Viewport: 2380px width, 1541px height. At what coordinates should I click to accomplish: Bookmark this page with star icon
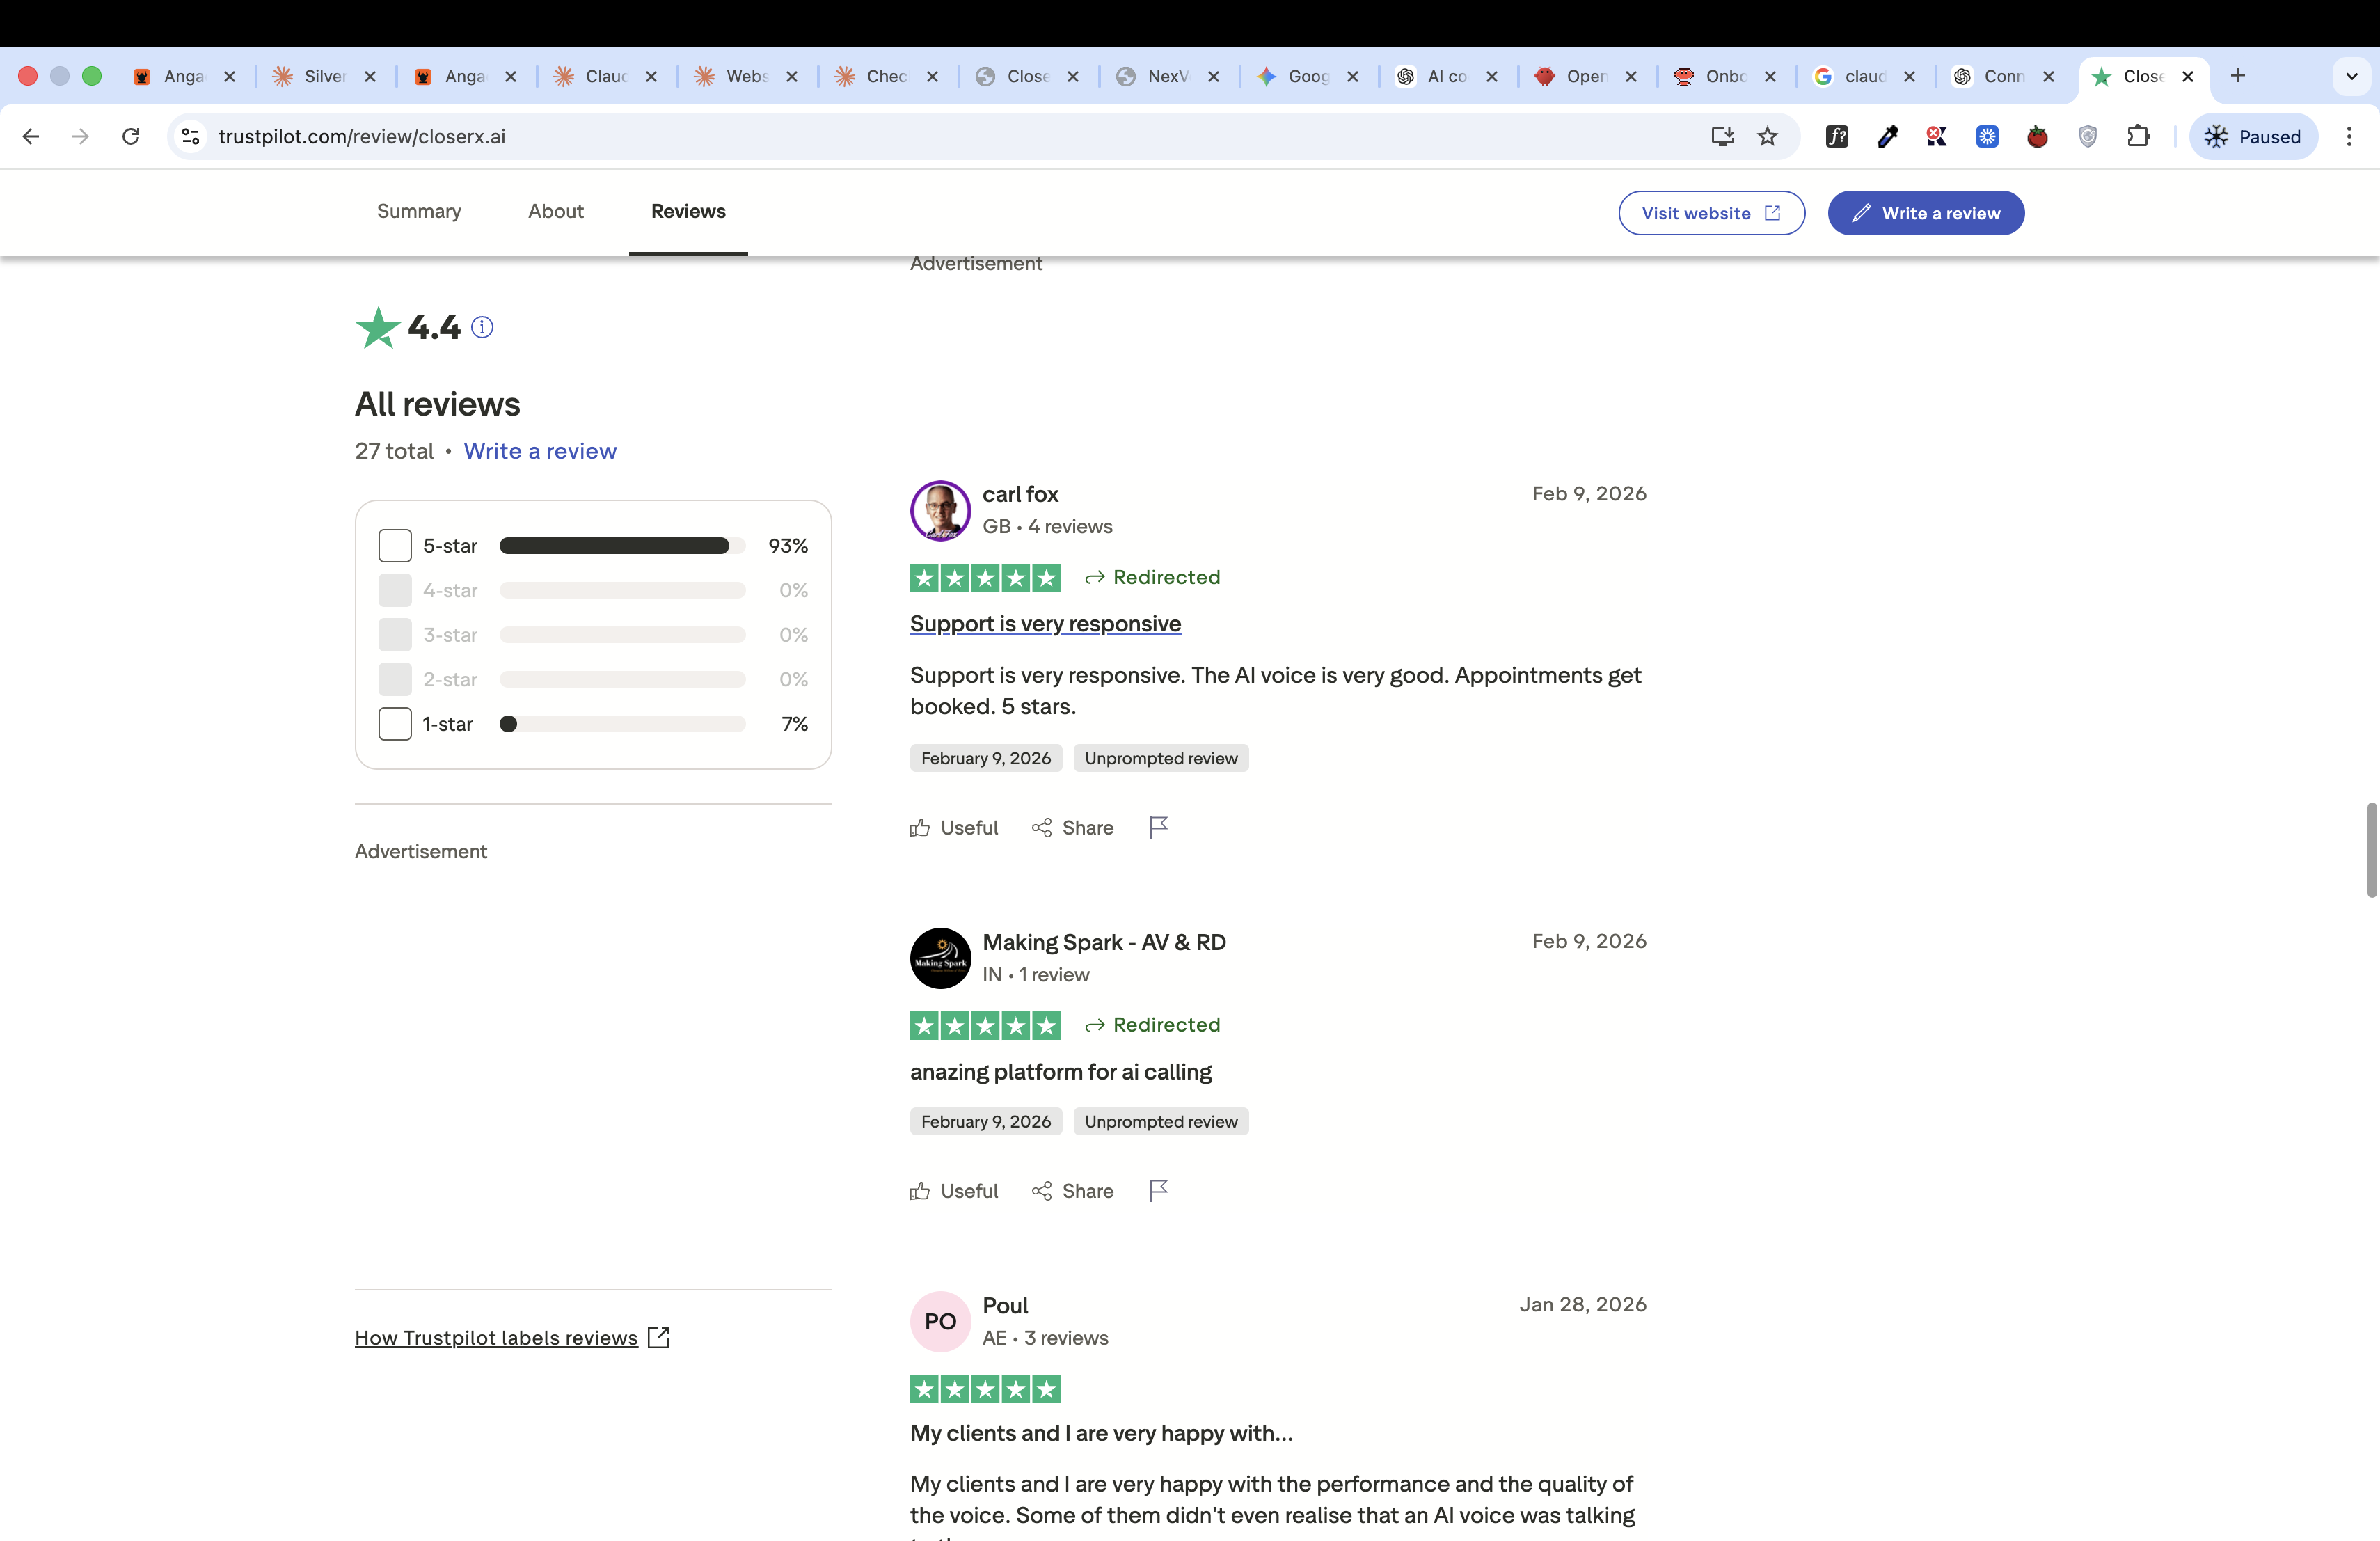point(1767,137)
